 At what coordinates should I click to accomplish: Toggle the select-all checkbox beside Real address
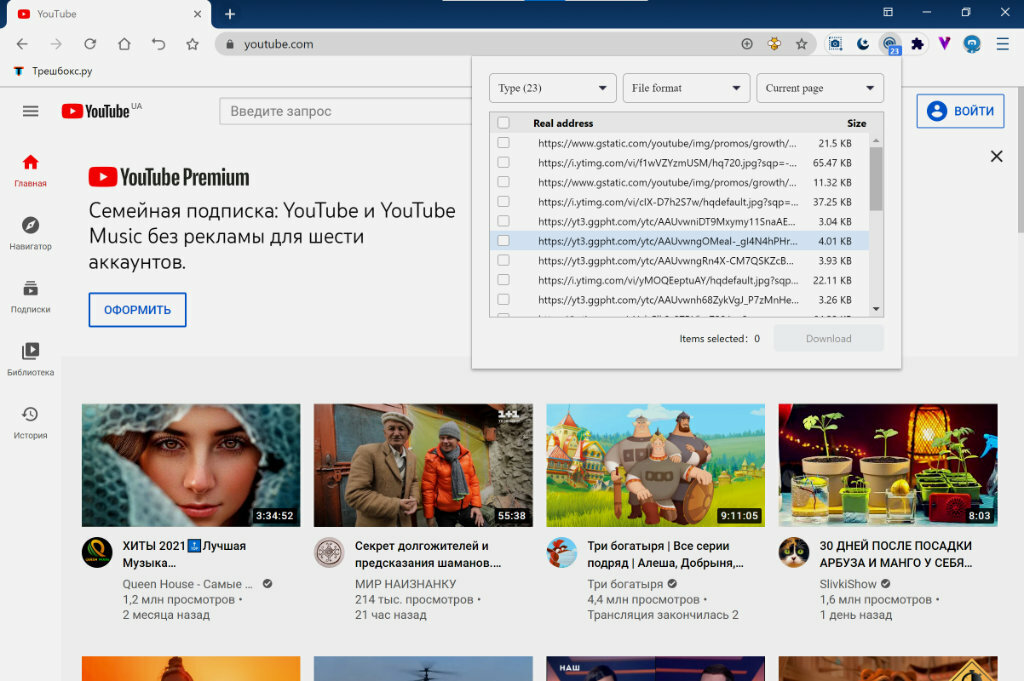point(504,123)
